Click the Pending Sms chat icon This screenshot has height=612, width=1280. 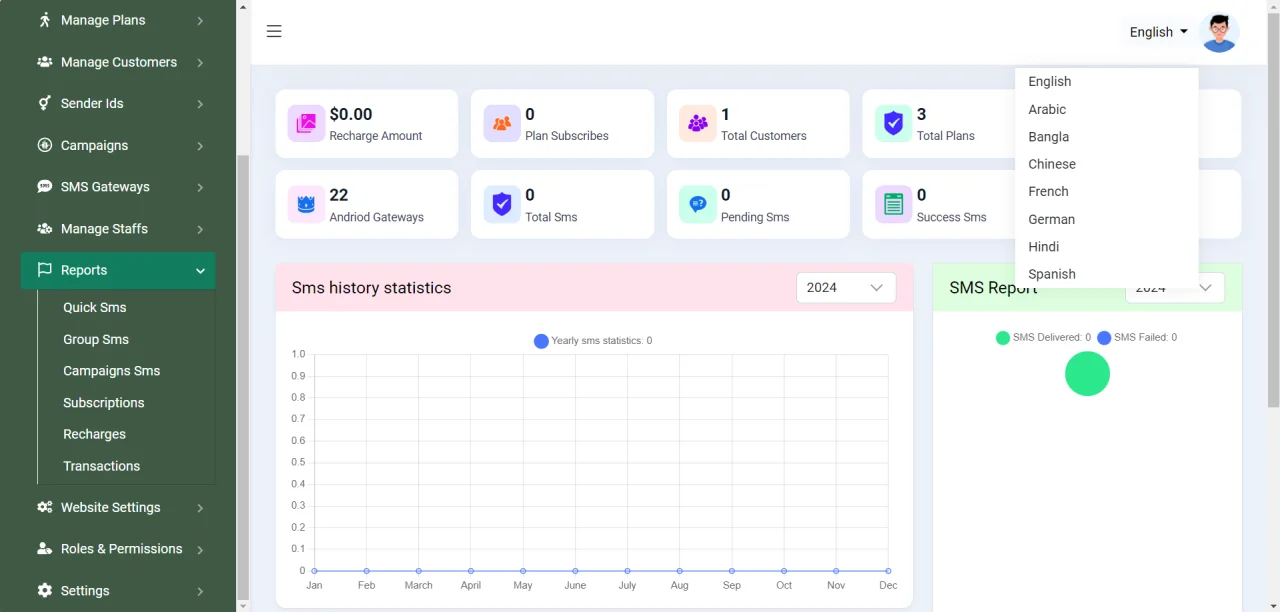(698, 204)
